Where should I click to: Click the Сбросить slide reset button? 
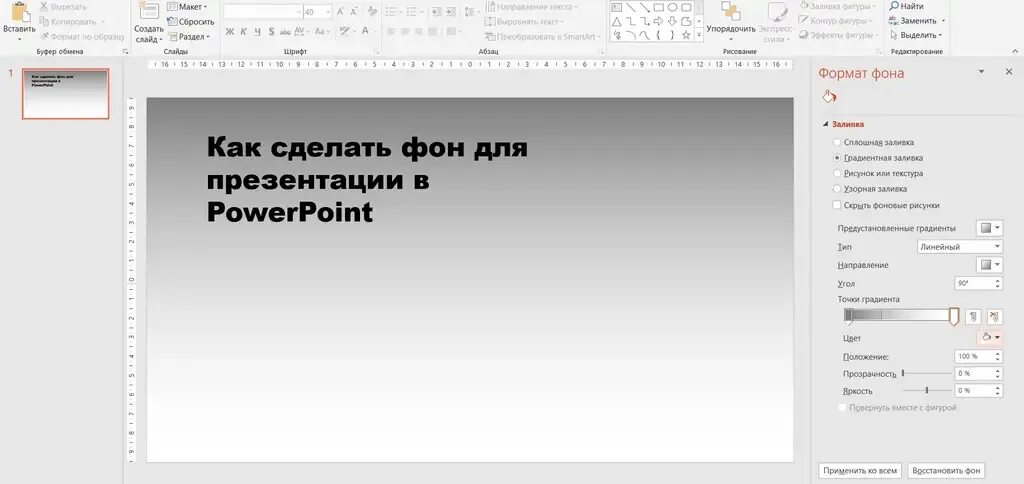click(191, 22)
